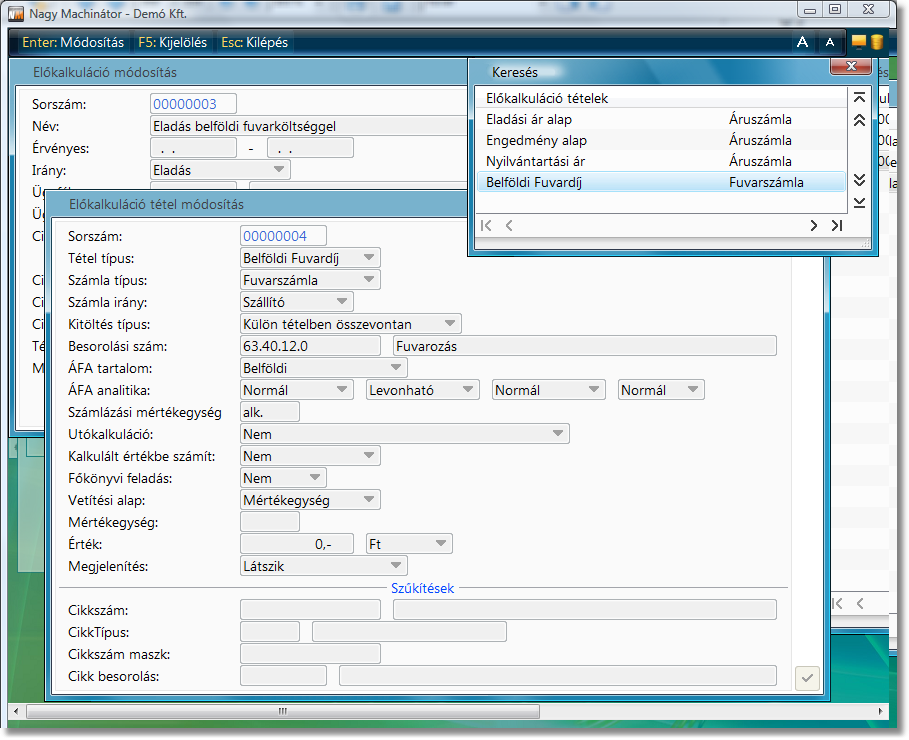Image resolution: width=909 pixels, height=740 pixels.
Task: Jump to bottom of search list
Action: (x=858, y=203)
